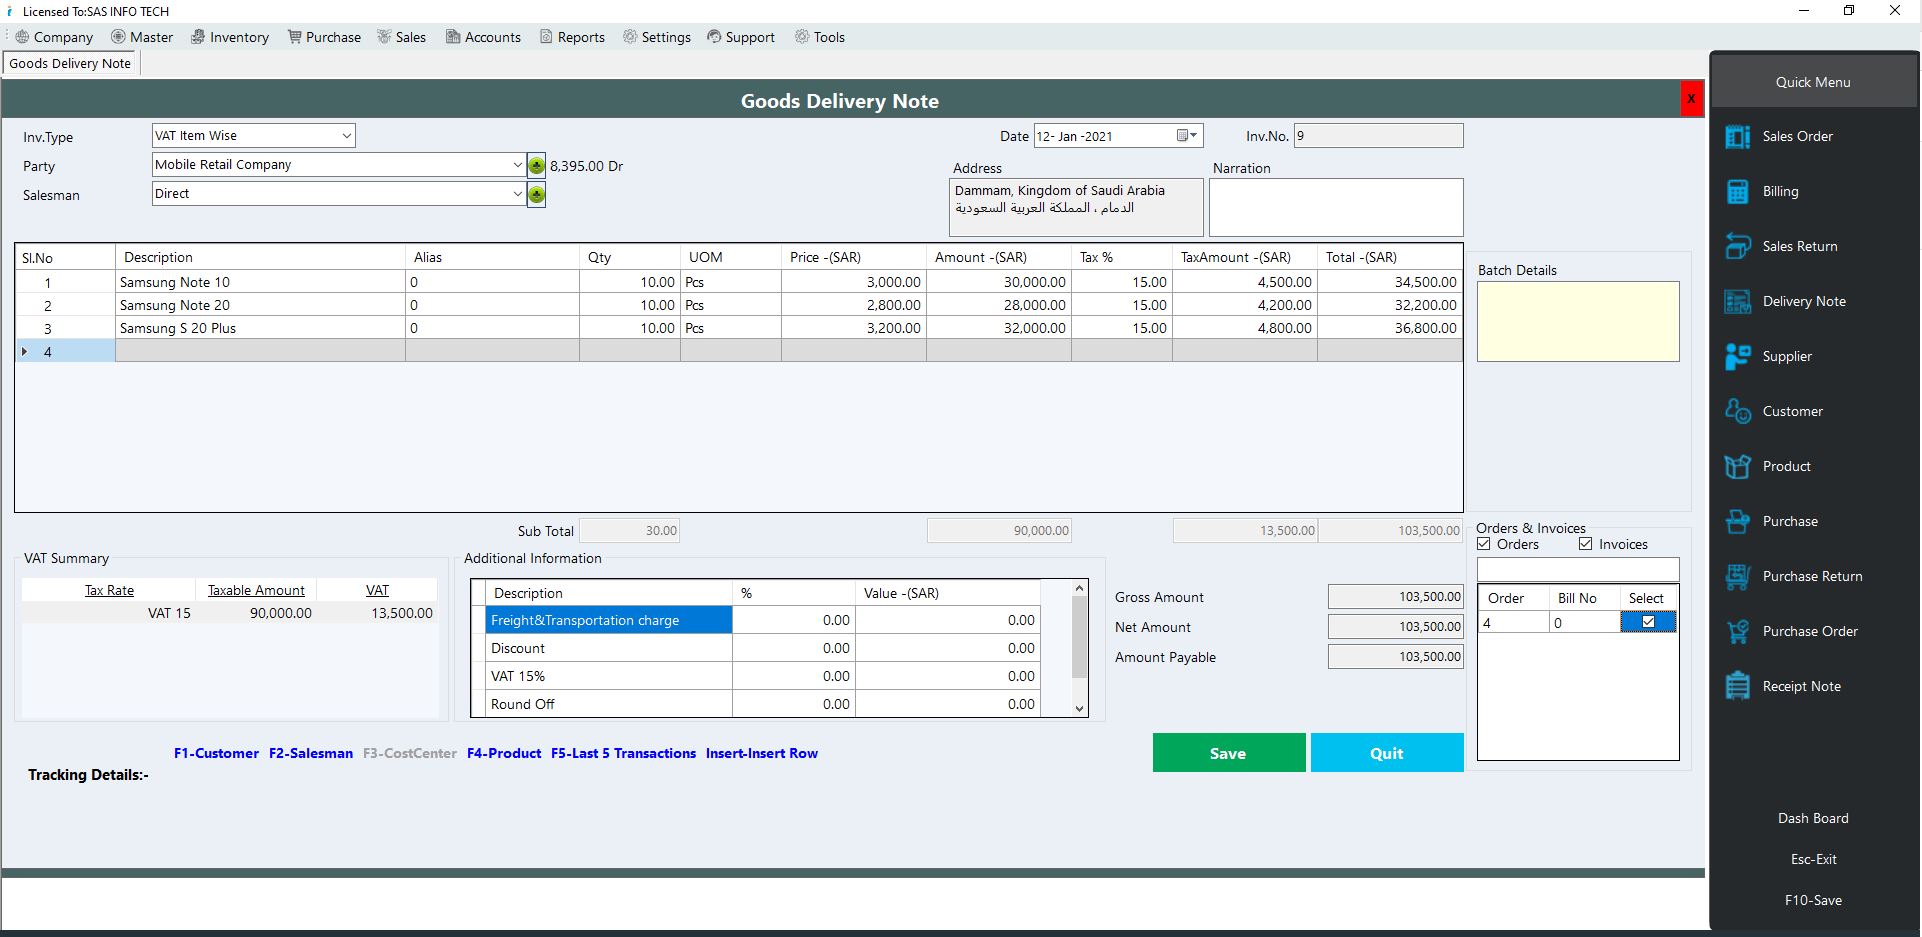Open the Purchase menu in menu bar
The image size is (1922, 937).
click(x=324, y=37)
